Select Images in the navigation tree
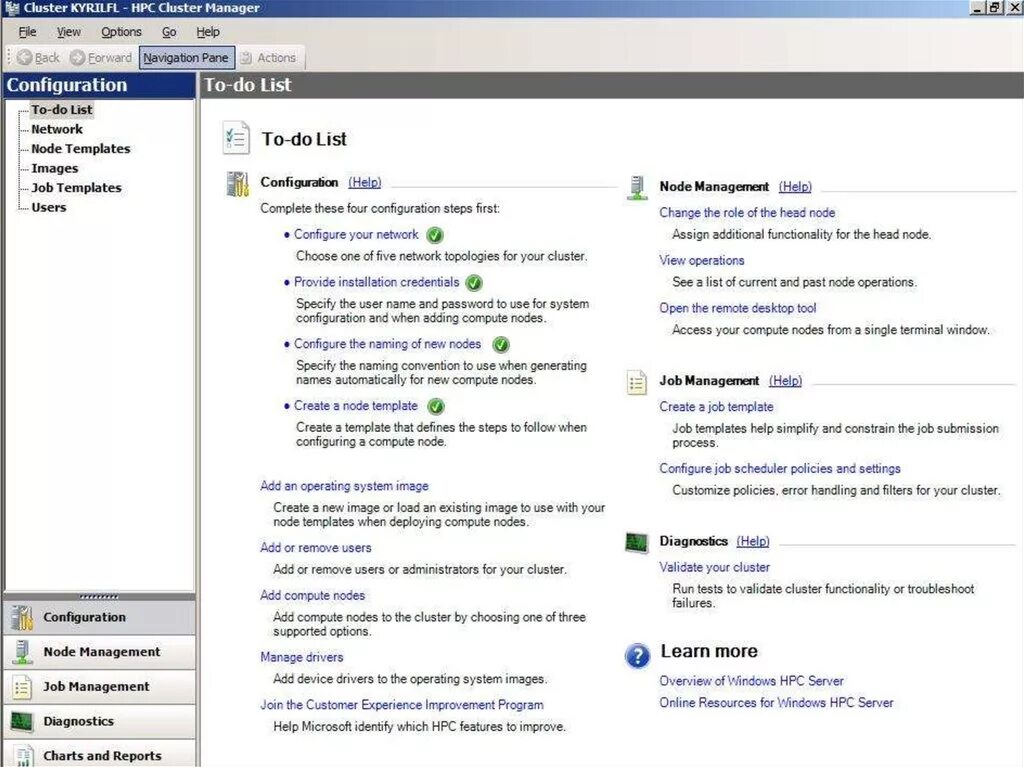The image size is (1024, 767). [x=54, y=169]
